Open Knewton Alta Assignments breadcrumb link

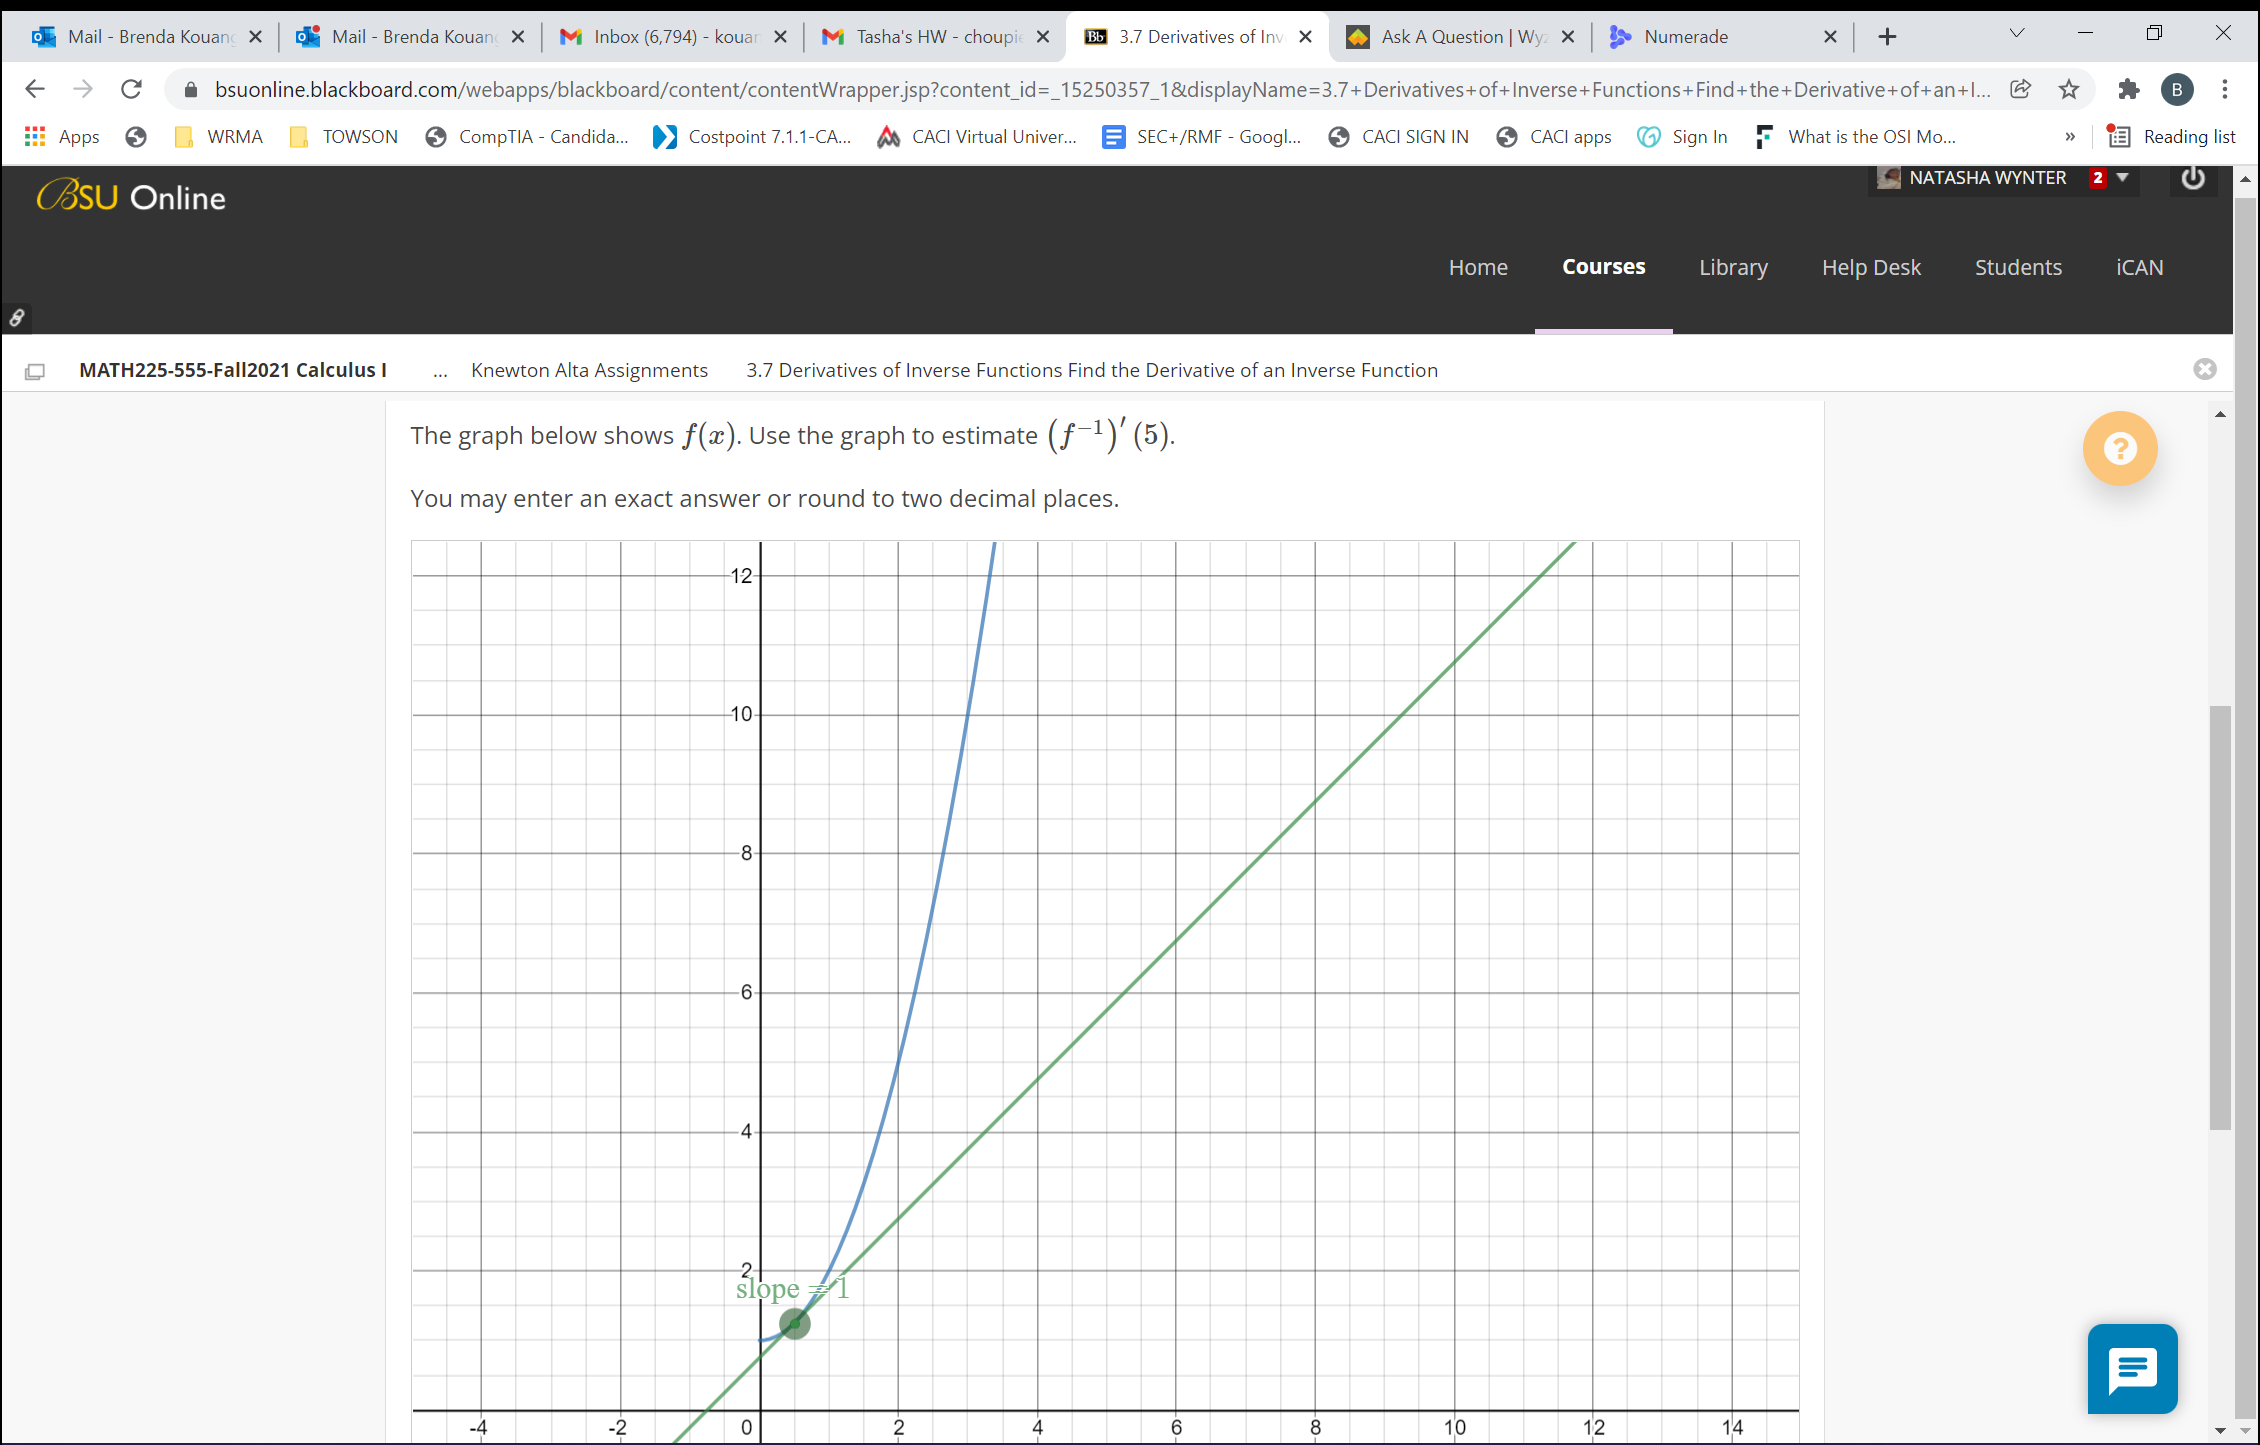(589, 370)
